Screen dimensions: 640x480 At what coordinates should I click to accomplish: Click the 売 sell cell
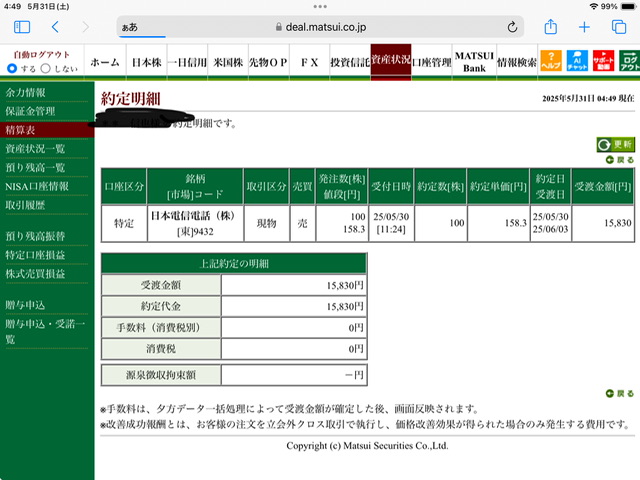point(302,223)
